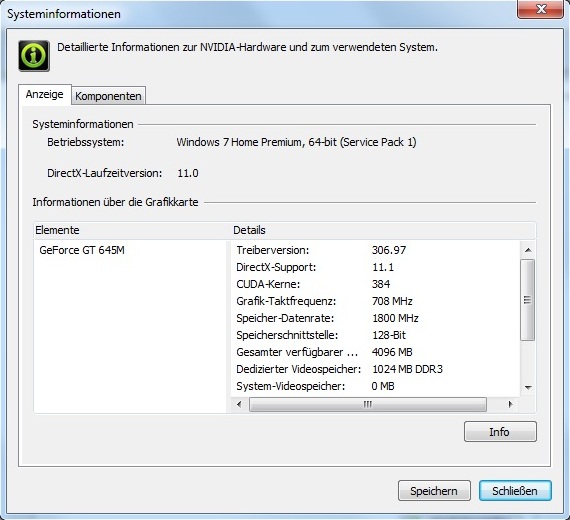Click the Speicherschnittstelle: label
Screen dimensions: 570x520
(x=287, y=335)
